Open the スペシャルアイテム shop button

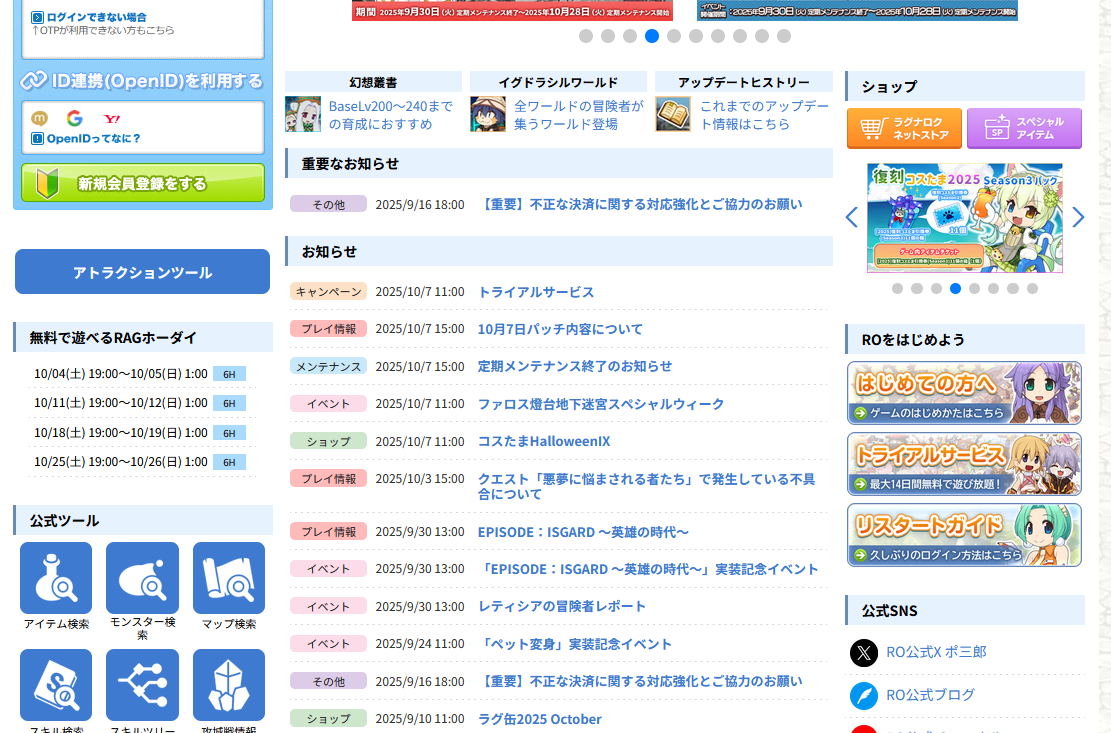click(x=1024, y=129)
